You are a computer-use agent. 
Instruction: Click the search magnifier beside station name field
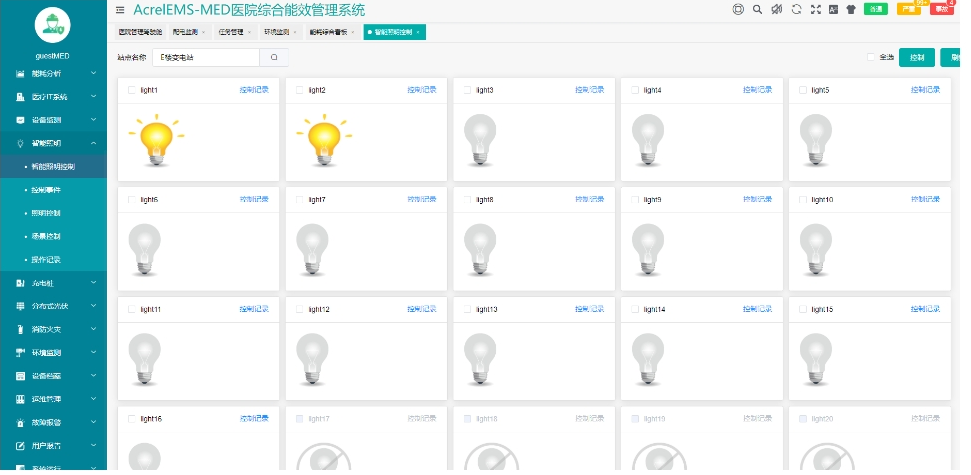click(x=274, y=58)
